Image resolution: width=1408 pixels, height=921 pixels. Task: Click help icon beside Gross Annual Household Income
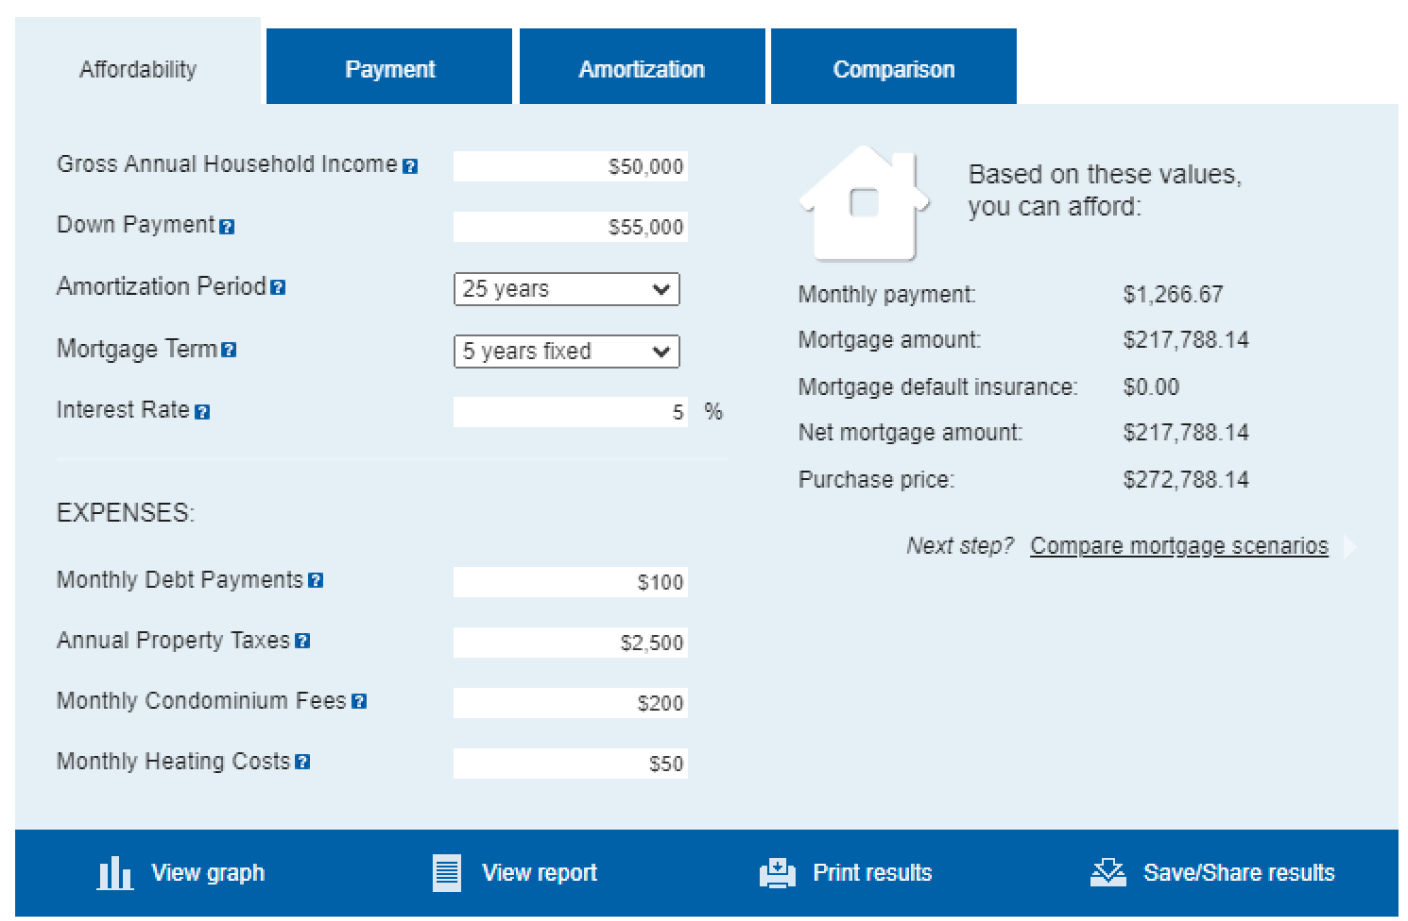coord(410,167)
